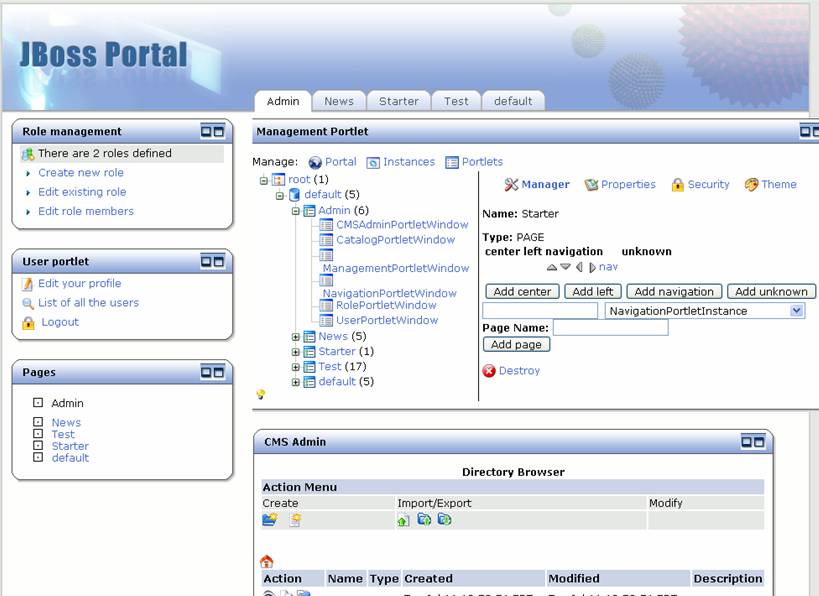Click the nav window link
819x596 pixels.
tap(608, 267)
